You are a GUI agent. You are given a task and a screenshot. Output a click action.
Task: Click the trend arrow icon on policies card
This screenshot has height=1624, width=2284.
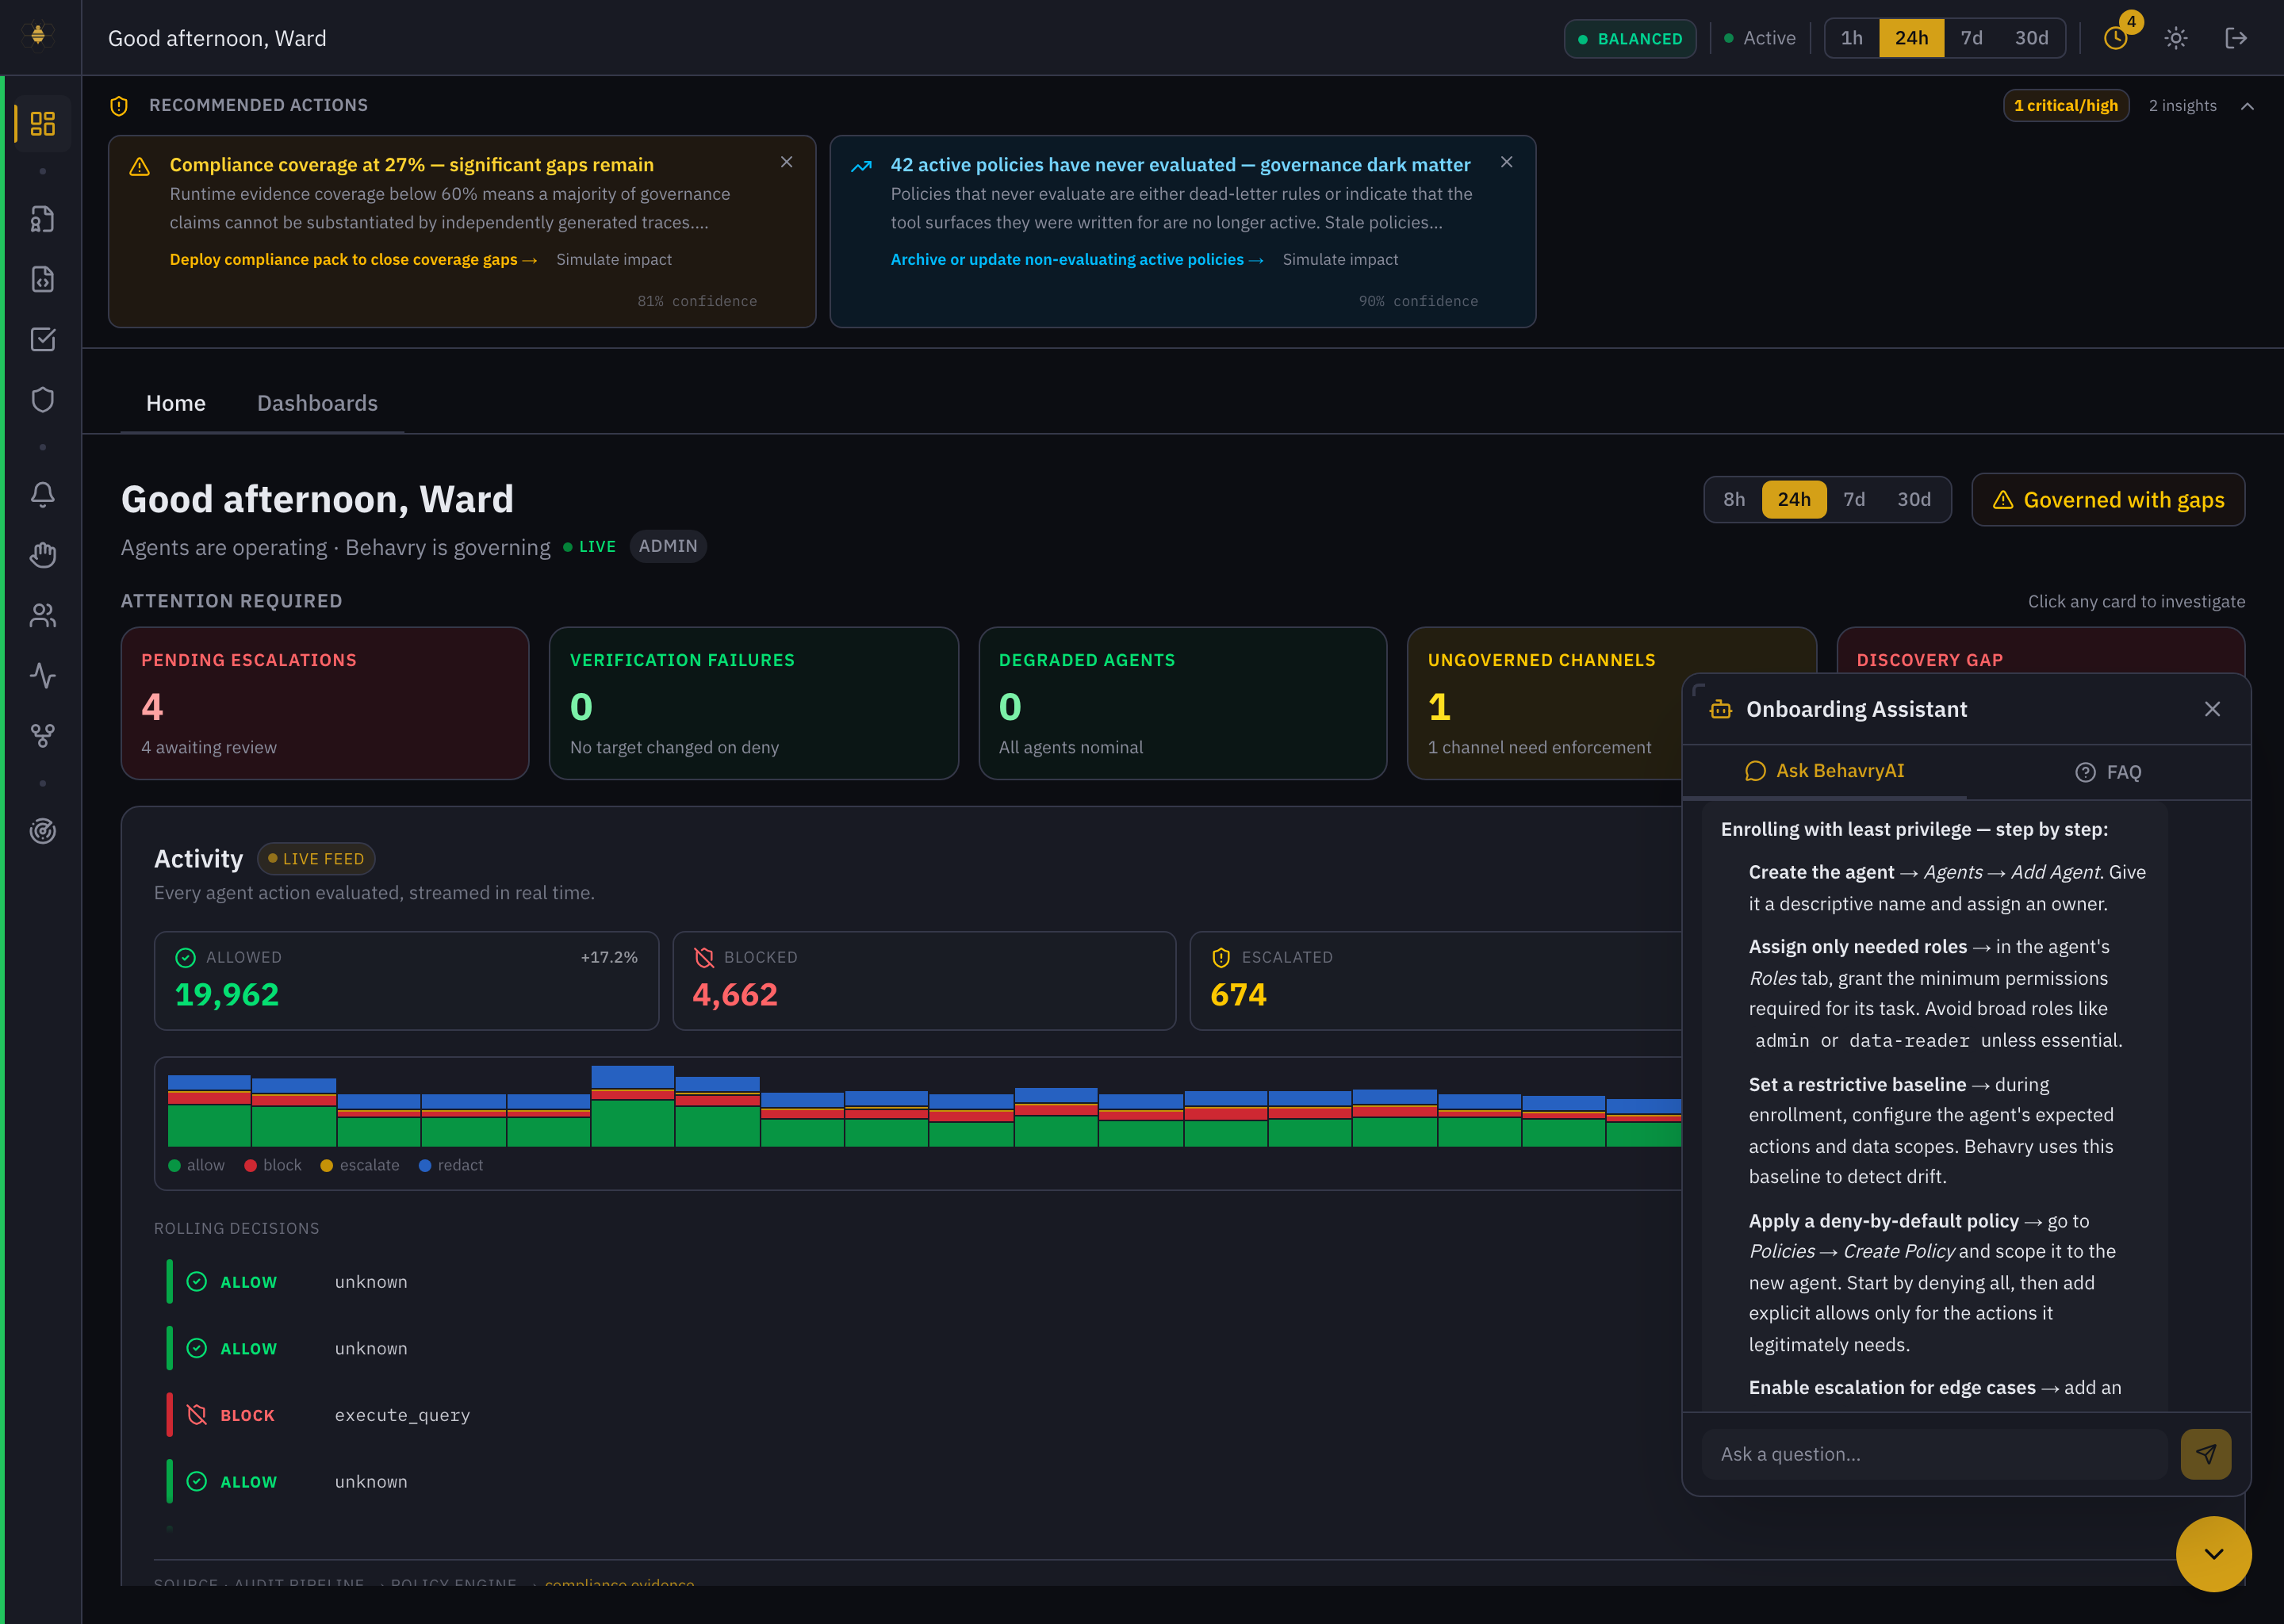coord(861,166)
